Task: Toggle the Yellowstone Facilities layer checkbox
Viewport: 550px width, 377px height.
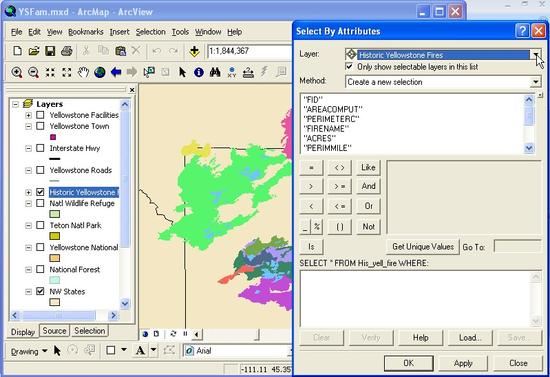Action: [x=40, y=115]
